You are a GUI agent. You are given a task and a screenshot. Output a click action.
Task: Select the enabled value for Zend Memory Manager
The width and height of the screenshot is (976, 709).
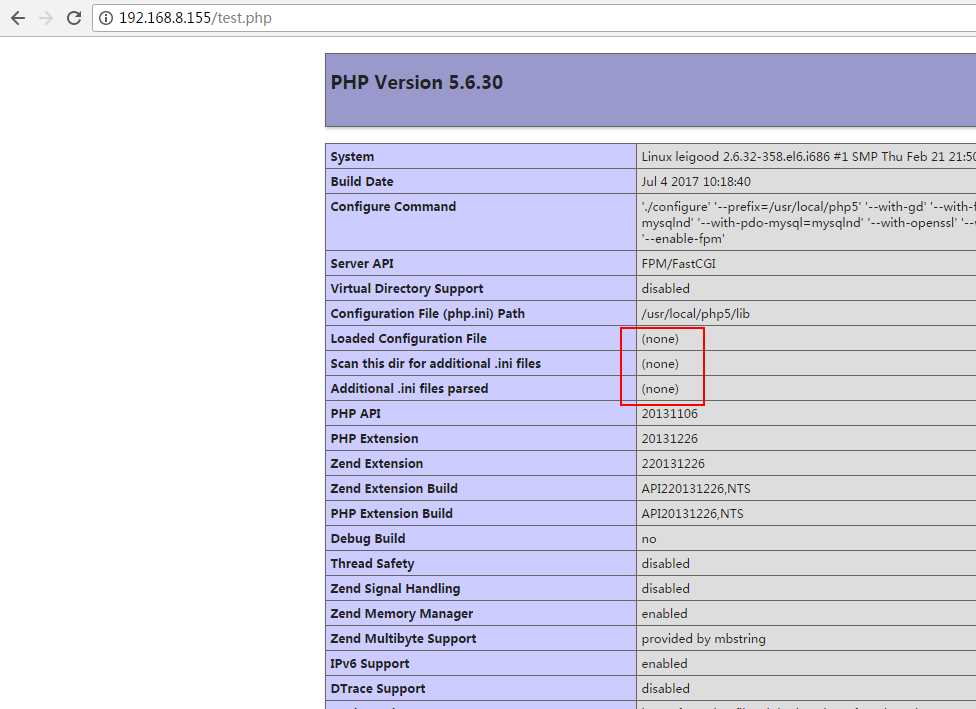pyautogui.click(x=664, y=614)
